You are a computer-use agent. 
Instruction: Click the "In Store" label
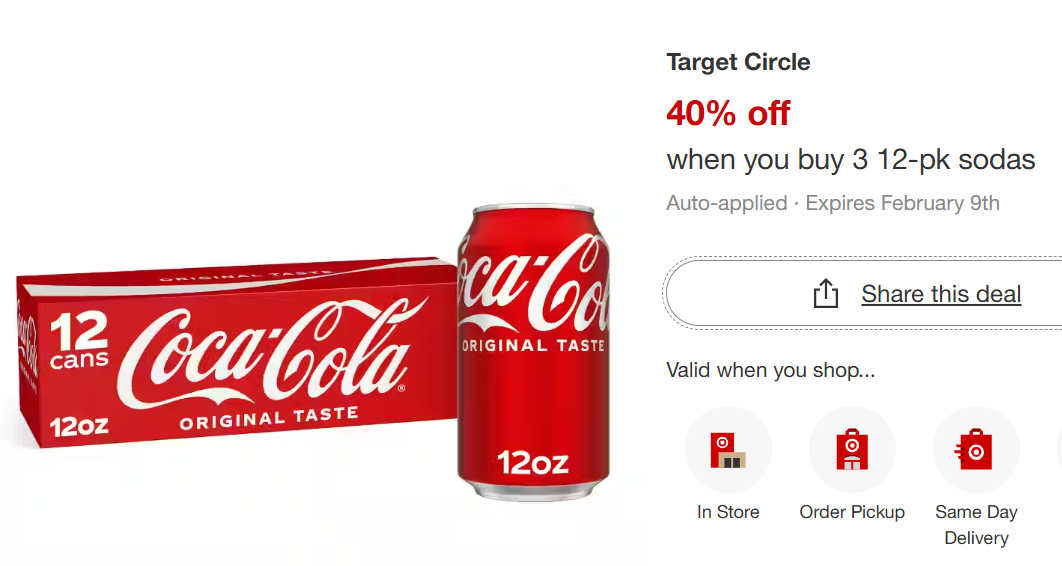pos(728,512)
